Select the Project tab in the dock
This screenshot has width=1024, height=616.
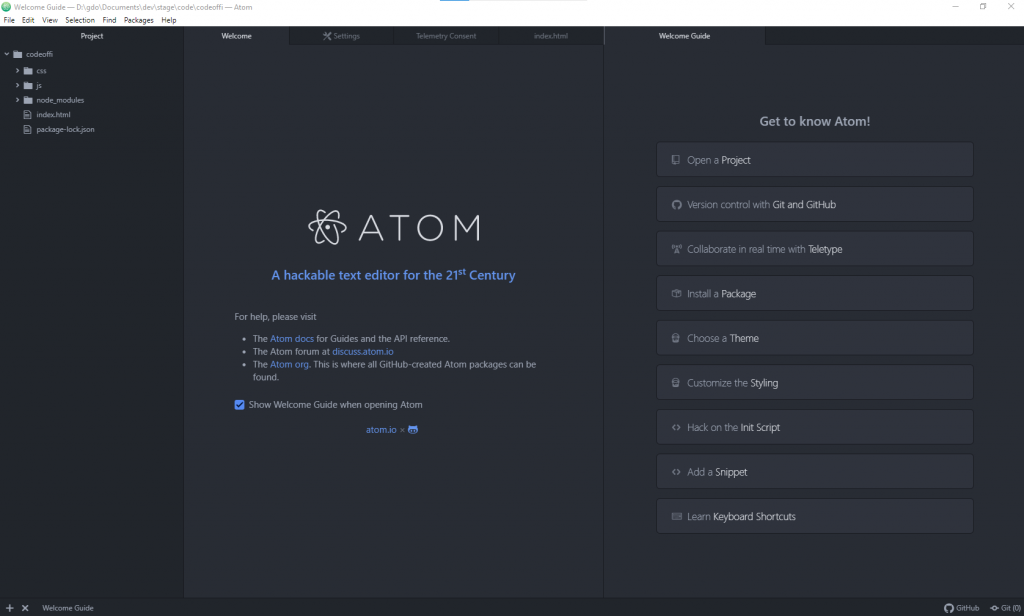click(91, 36)
